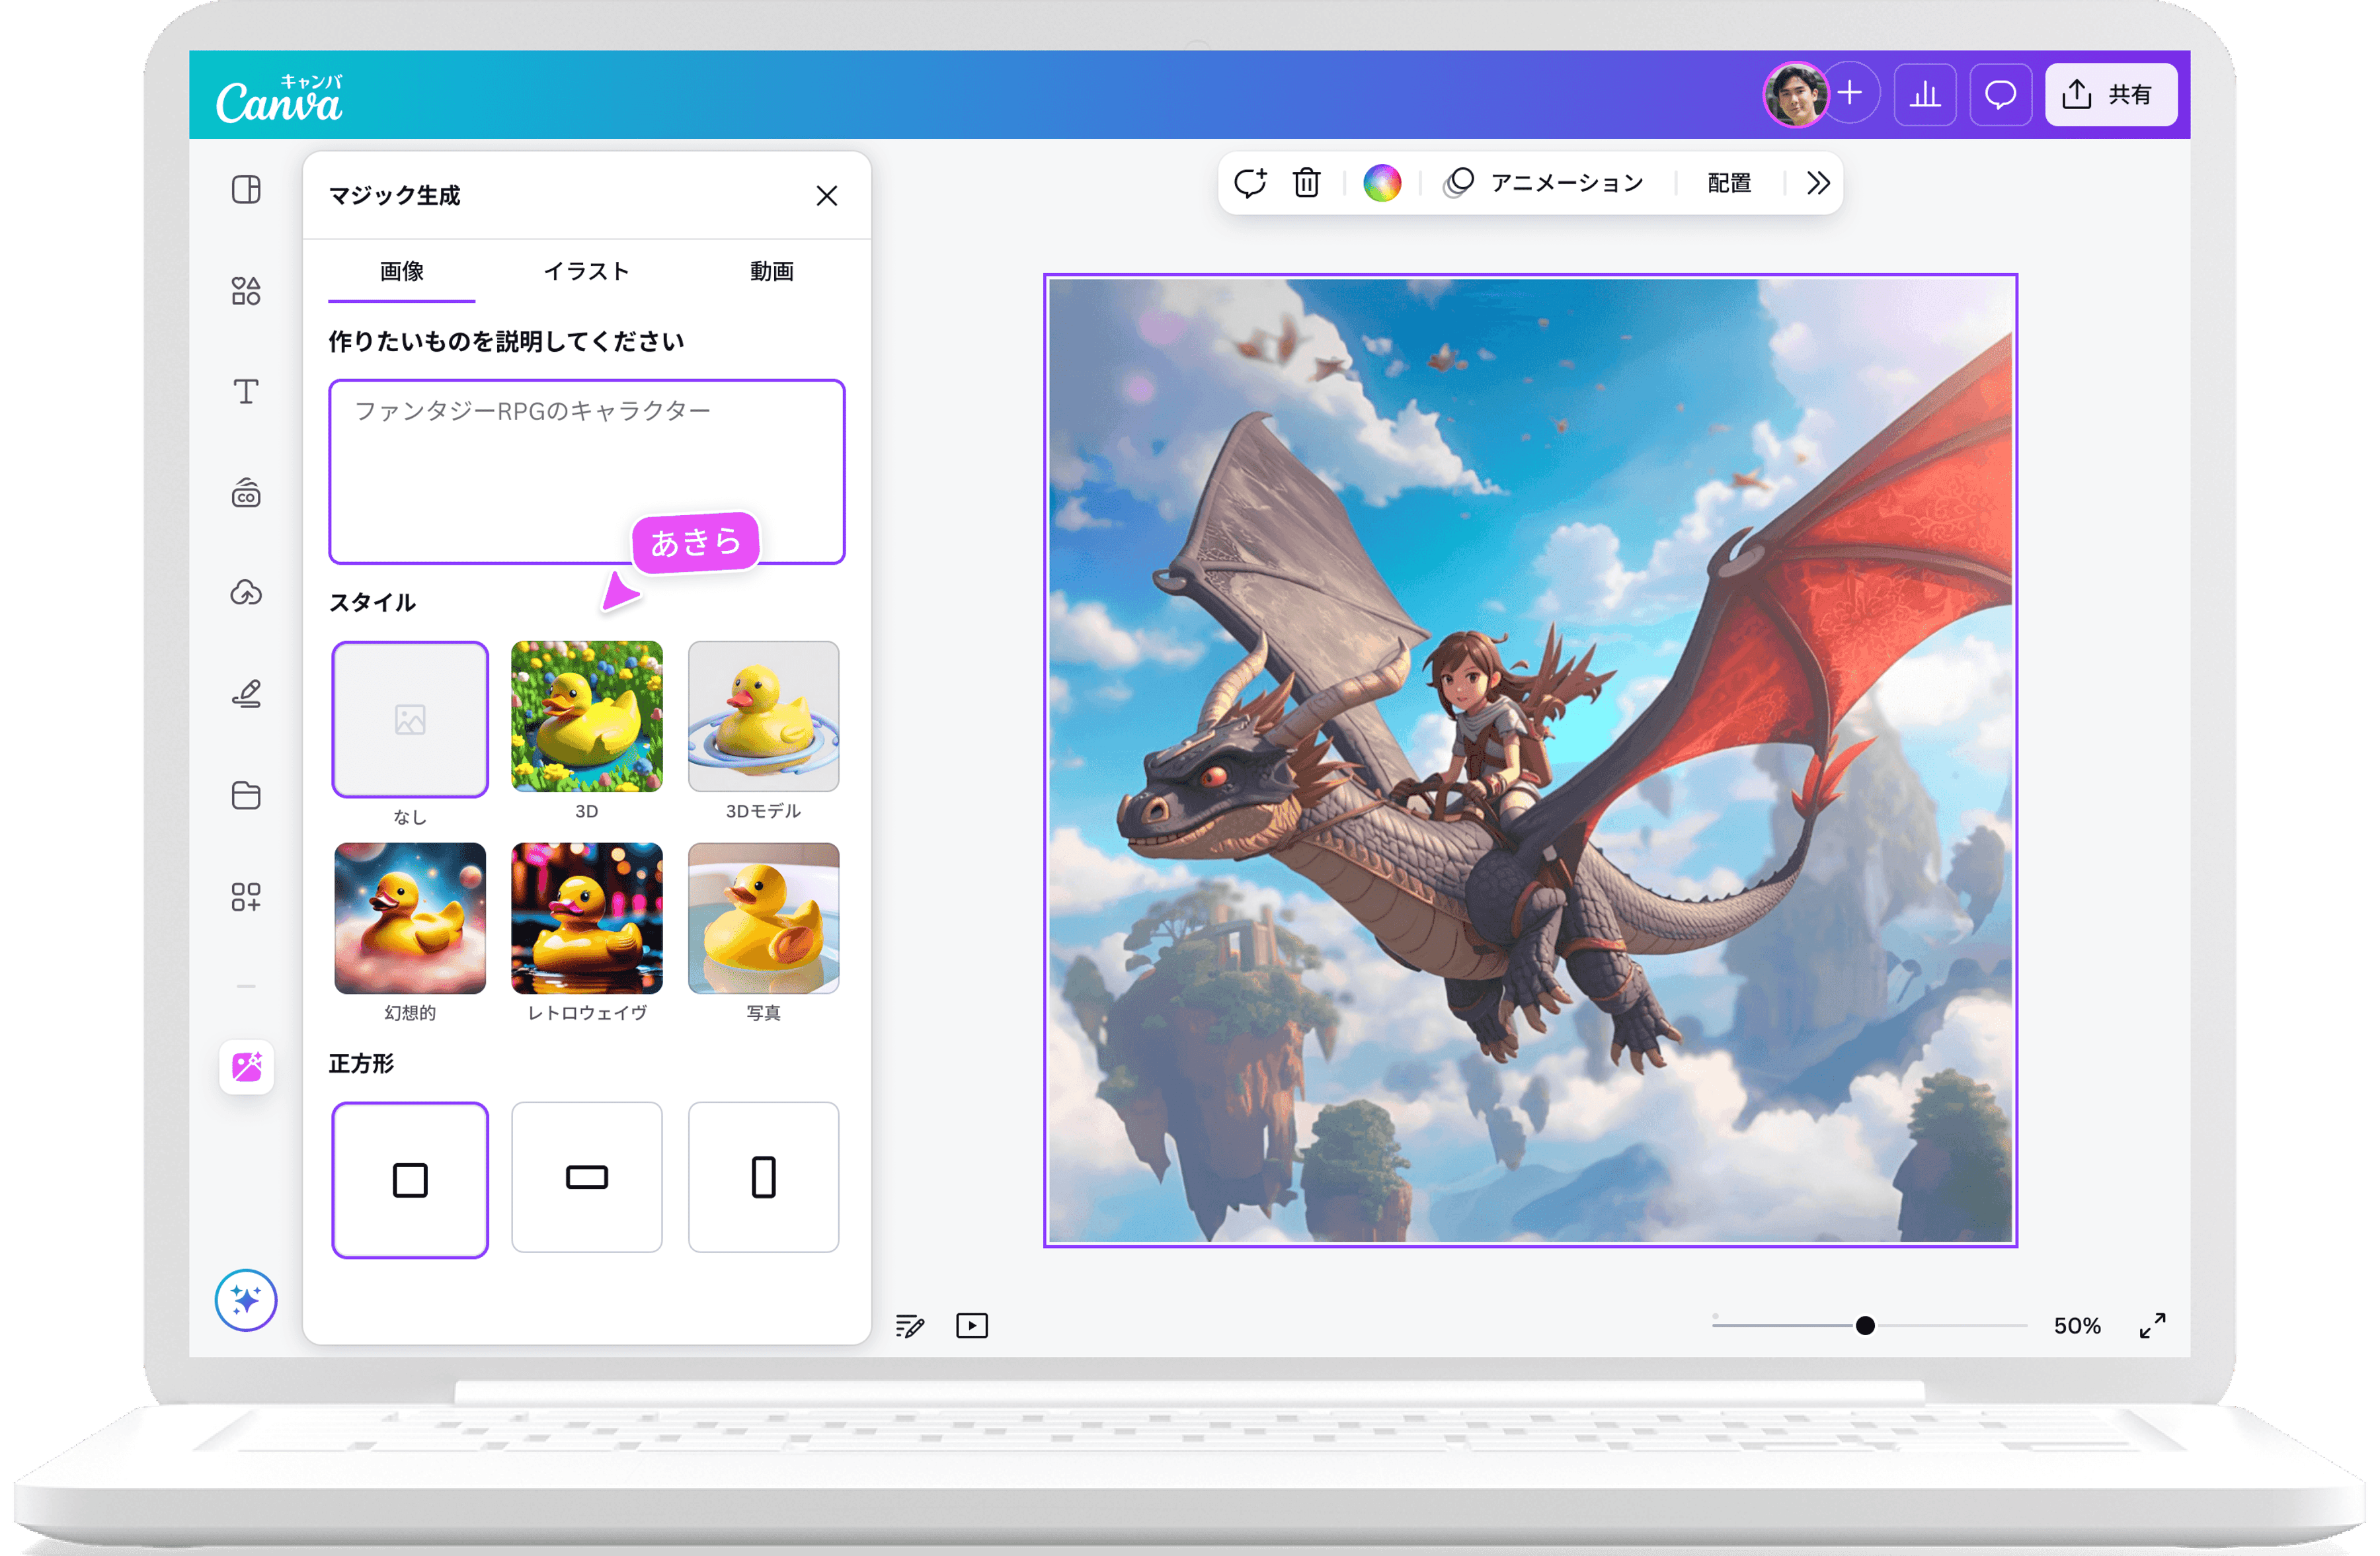Add a collaborator with plus icon
Screen dimensions: 2380x1556
tap(1851, 94)
